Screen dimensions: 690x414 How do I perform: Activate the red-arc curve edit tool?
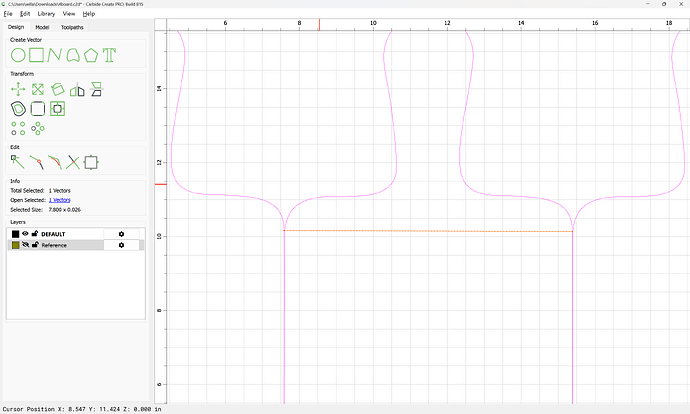[55, 162]
